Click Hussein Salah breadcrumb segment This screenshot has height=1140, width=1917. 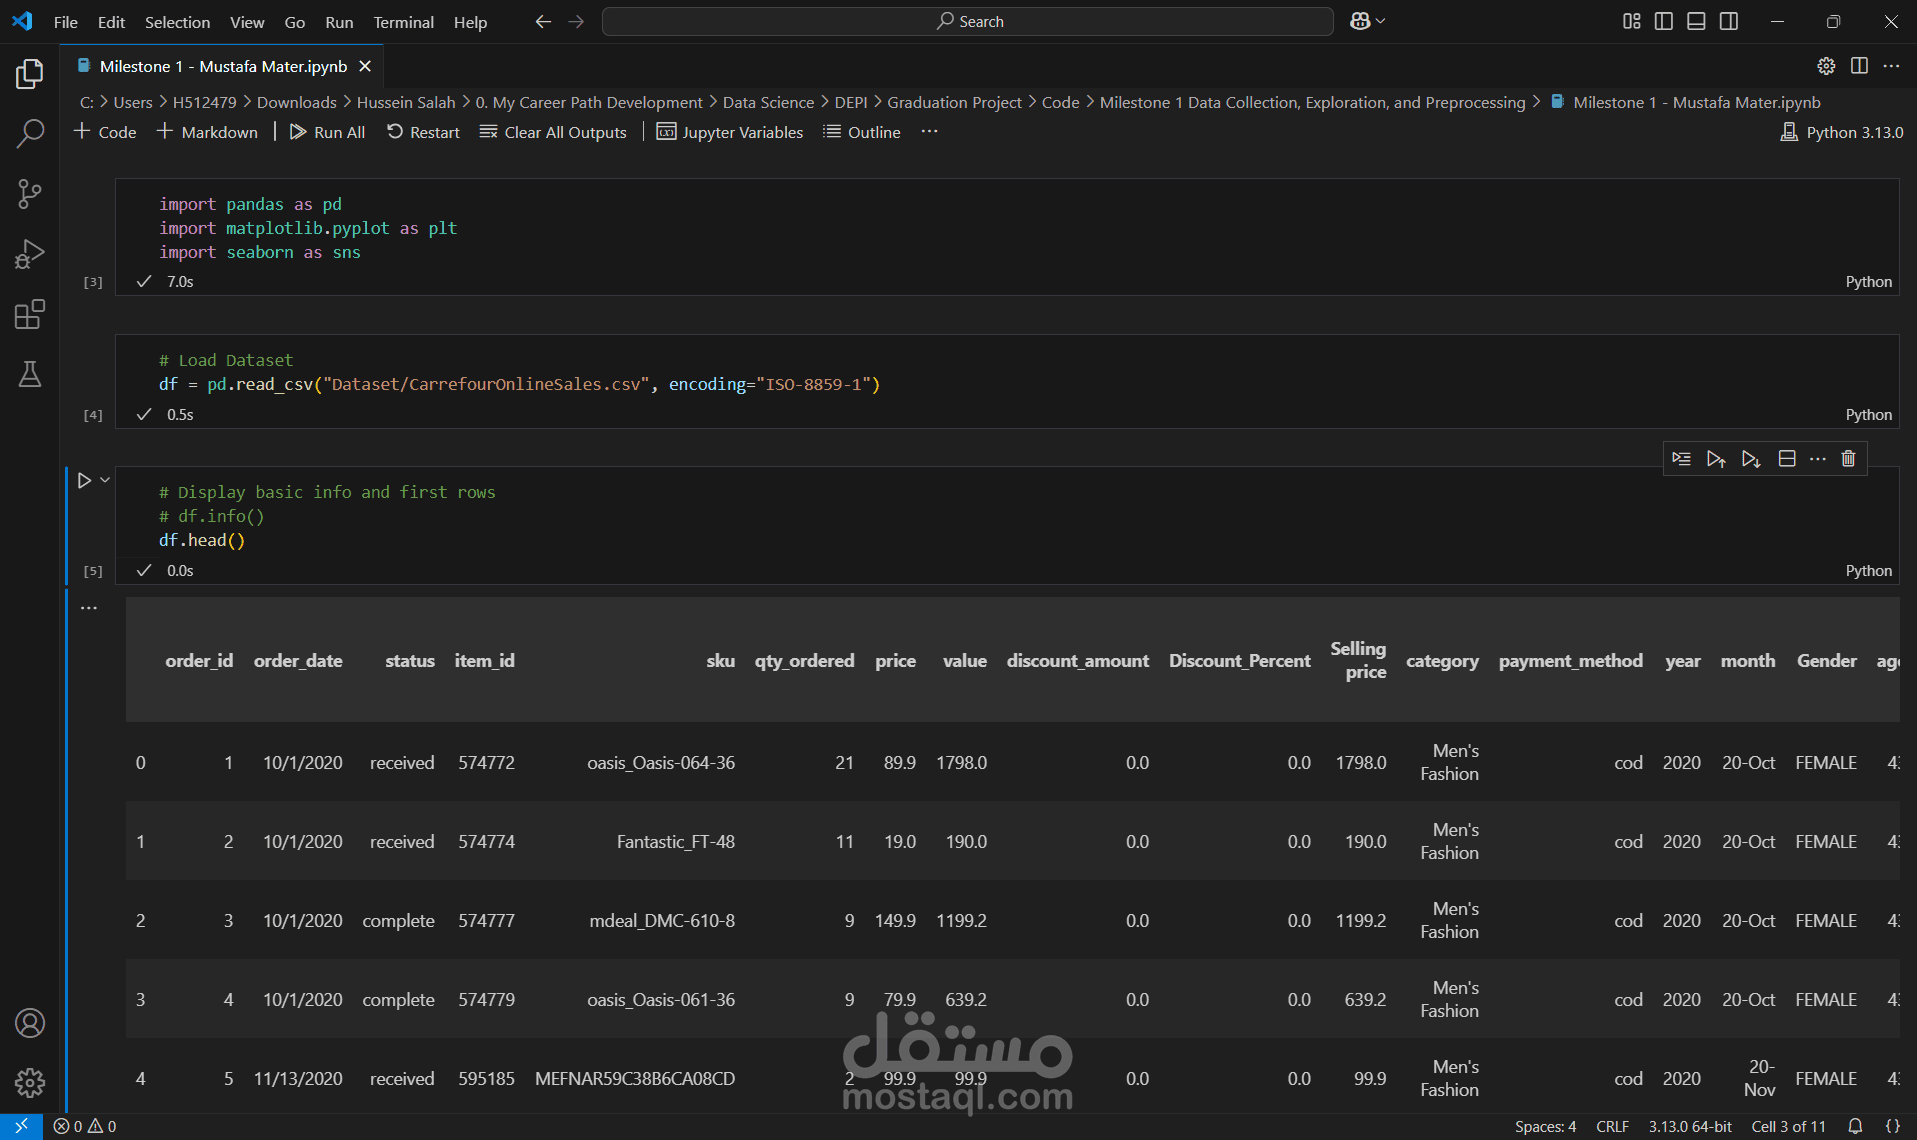[406, 102]
